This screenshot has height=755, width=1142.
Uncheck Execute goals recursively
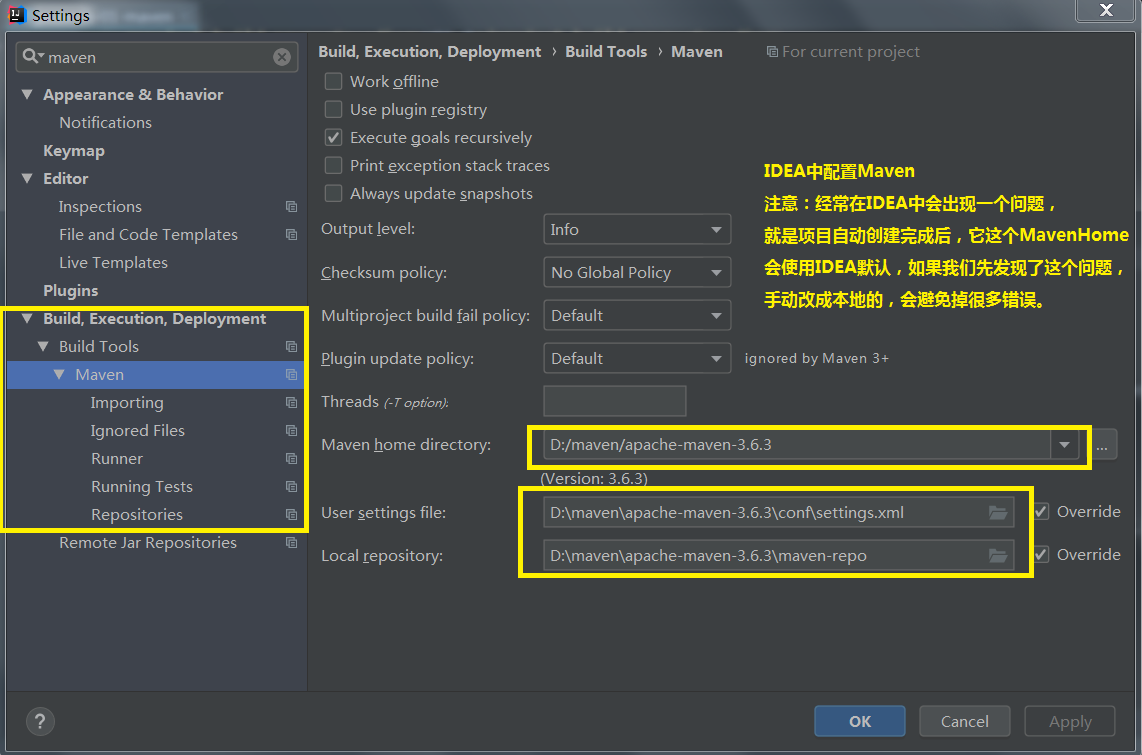point(334,137)
